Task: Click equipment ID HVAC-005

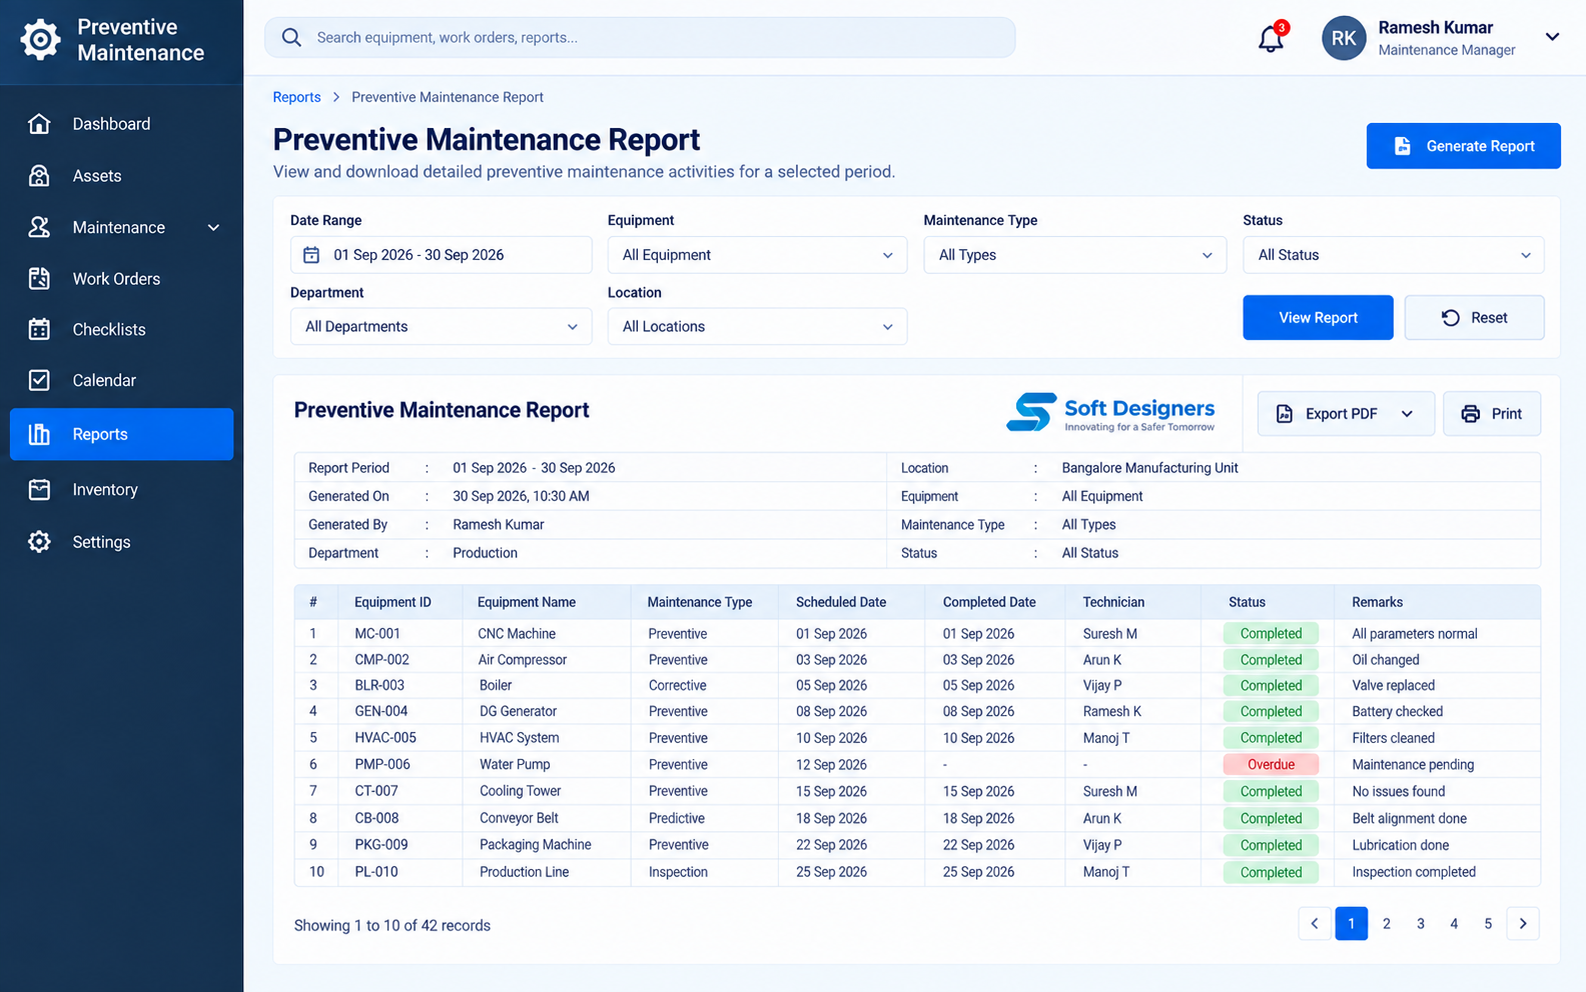Action: (x=385, y=738)
